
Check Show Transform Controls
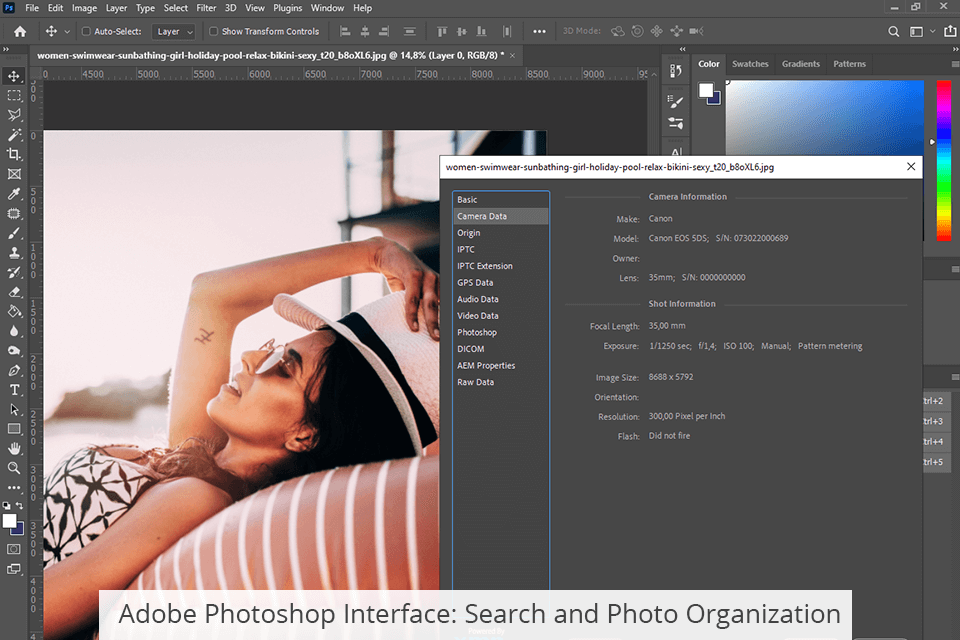[213, 31]
